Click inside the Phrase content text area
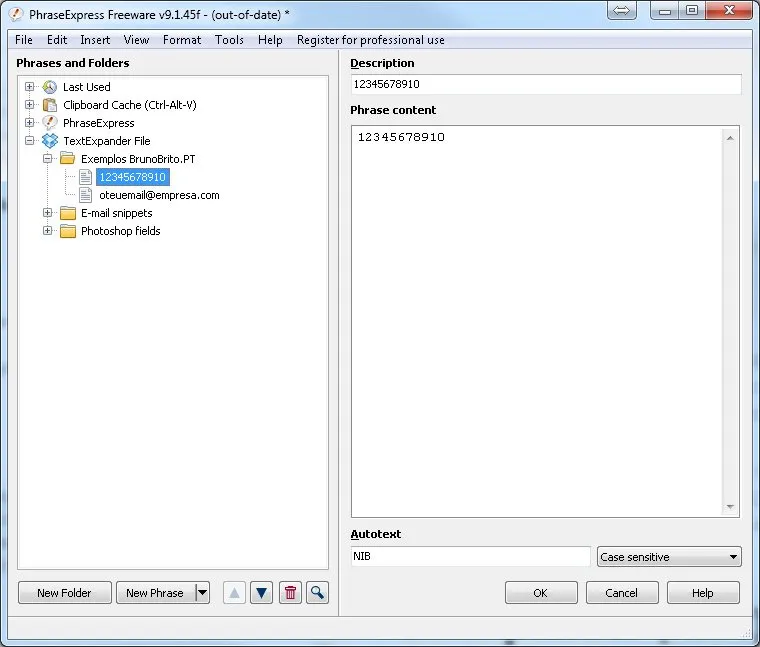This screenshot has width=760, height=647. (537, 321)
